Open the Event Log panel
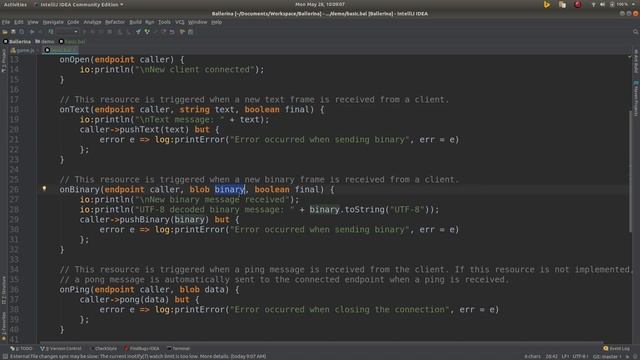Image resolution: width=640 pixels, height=360 pixels. (x=617, y=349)
